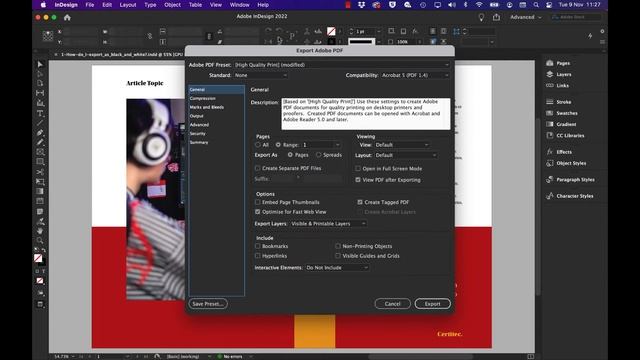Image resolution: width=640 pixels, height=360 pixels.
Task: Open the Object menu
Action: tap(172, 5)
